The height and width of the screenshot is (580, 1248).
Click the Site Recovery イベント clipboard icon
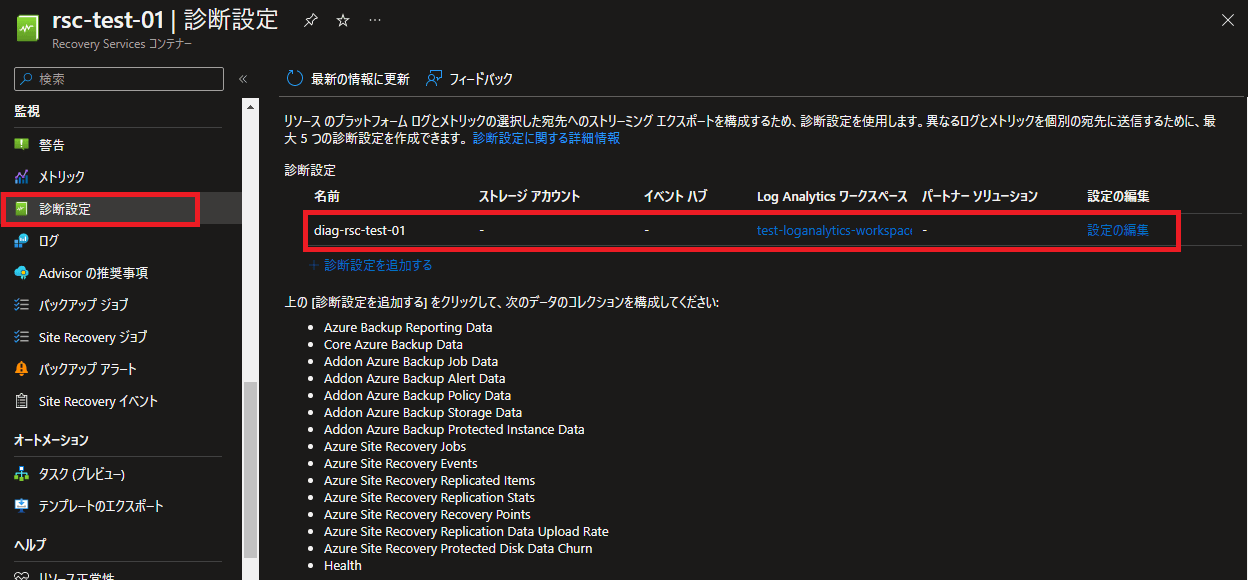(x=21, y=400)
